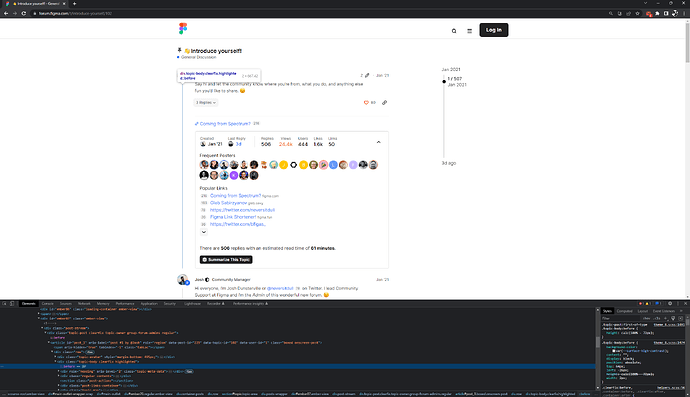
Task: Expand the div class post-stream node
Action: 43,328
